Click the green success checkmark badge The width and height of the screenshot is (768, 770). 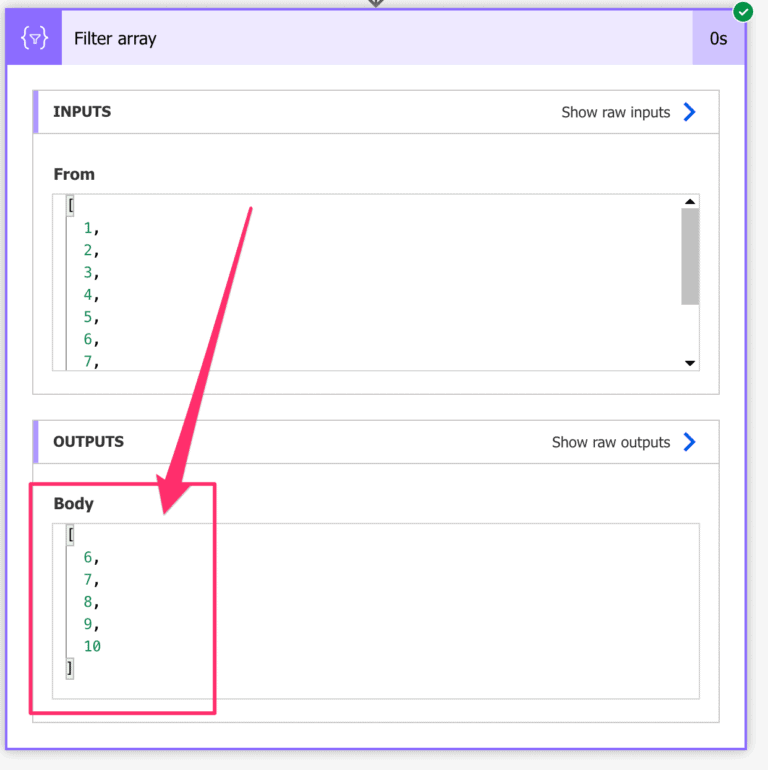743,12
